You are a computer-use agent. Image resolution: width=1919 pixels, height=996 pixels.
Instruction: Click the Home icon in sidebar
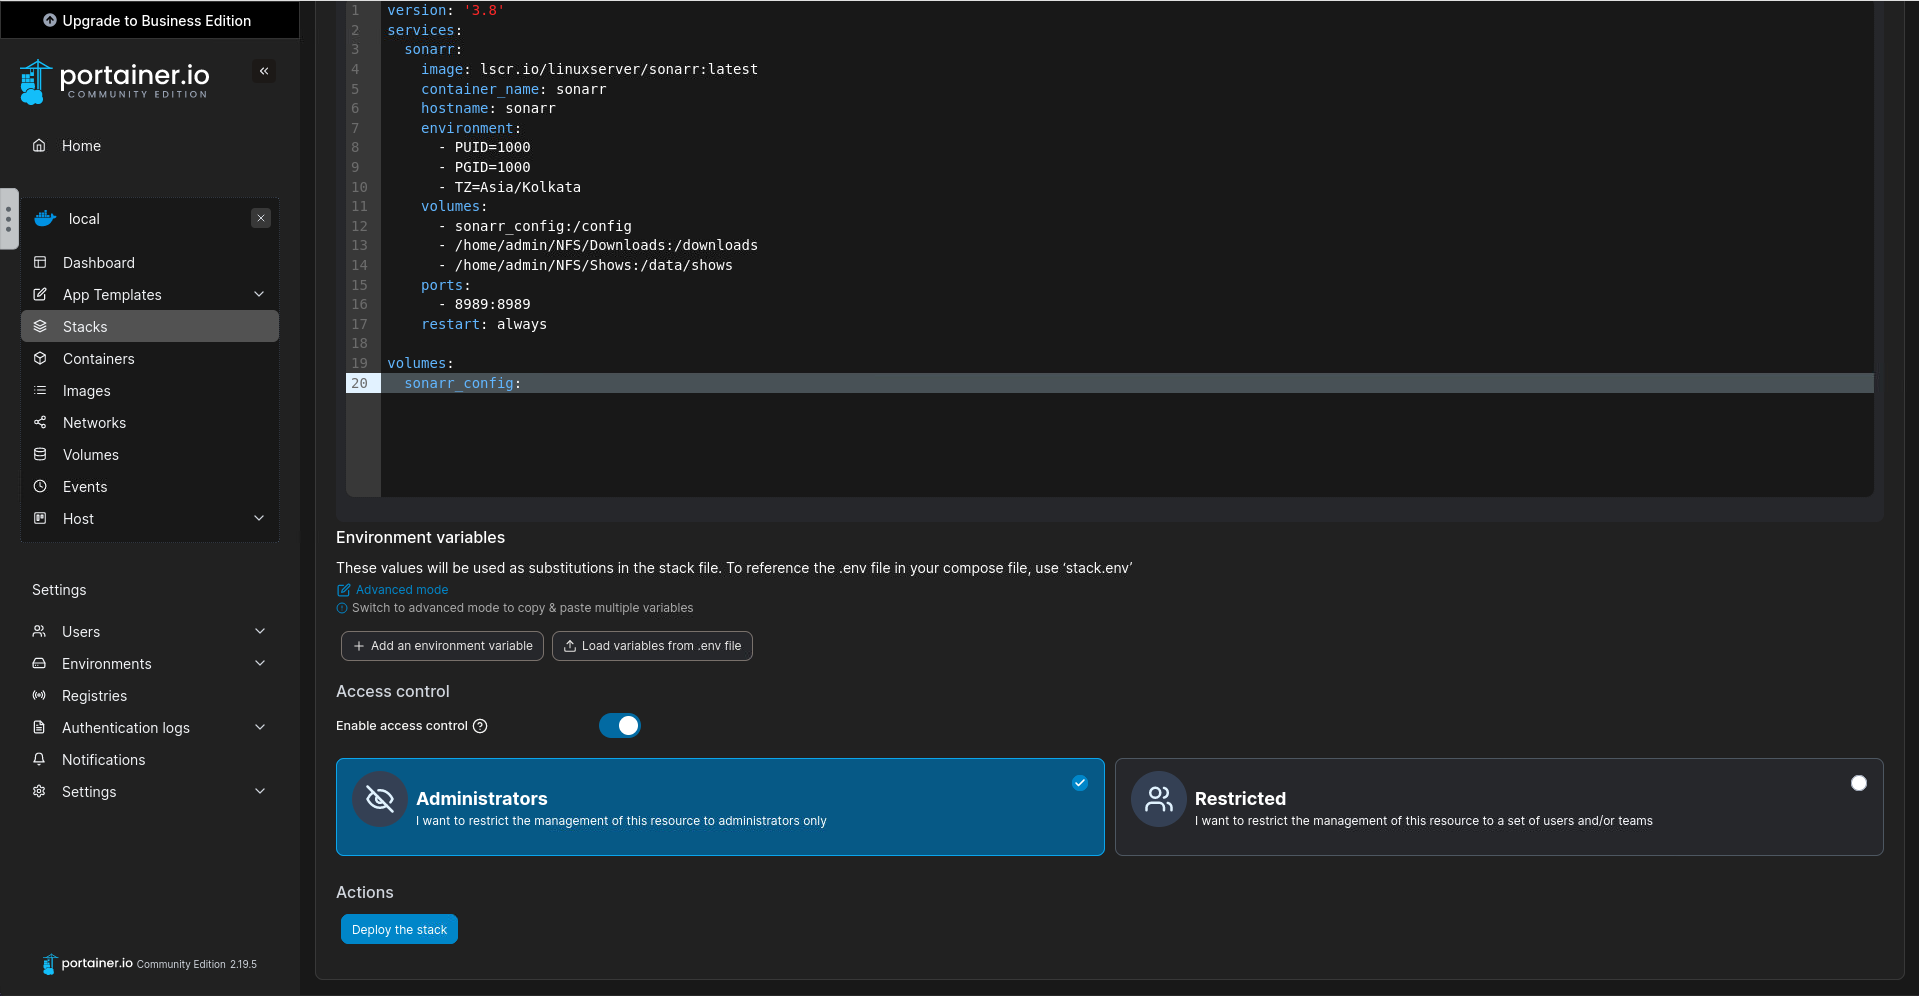[39, 146]
